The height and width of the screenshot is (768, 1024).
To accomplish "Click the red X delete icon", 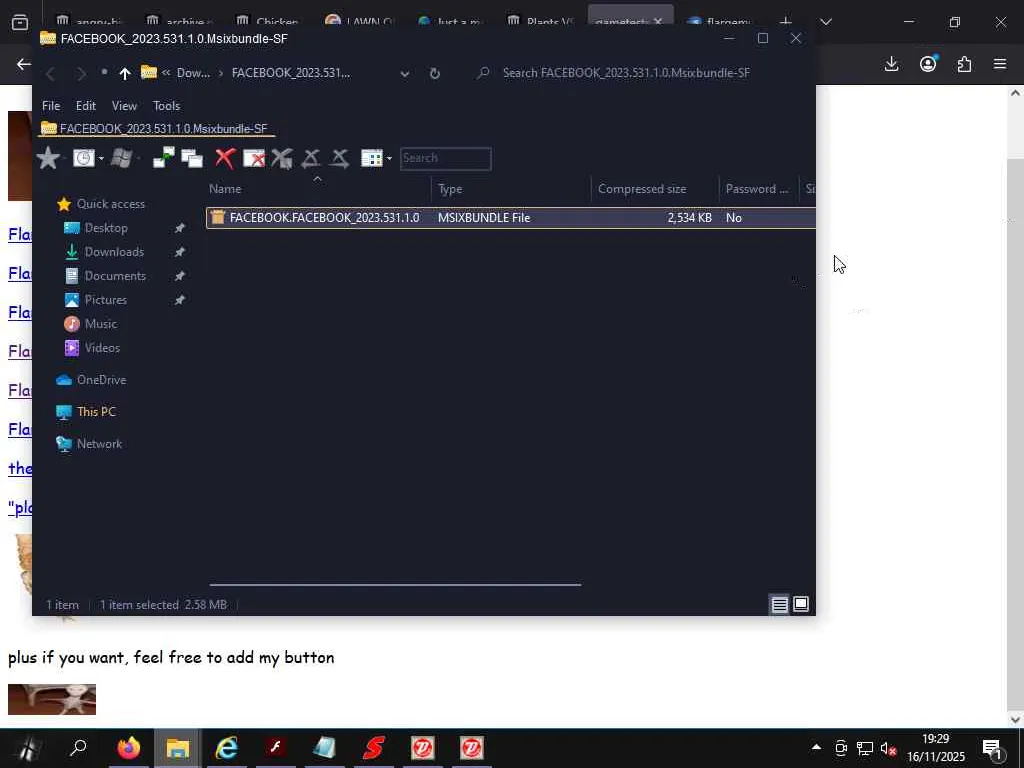I will pyautogui.click(x=225, y=158).
